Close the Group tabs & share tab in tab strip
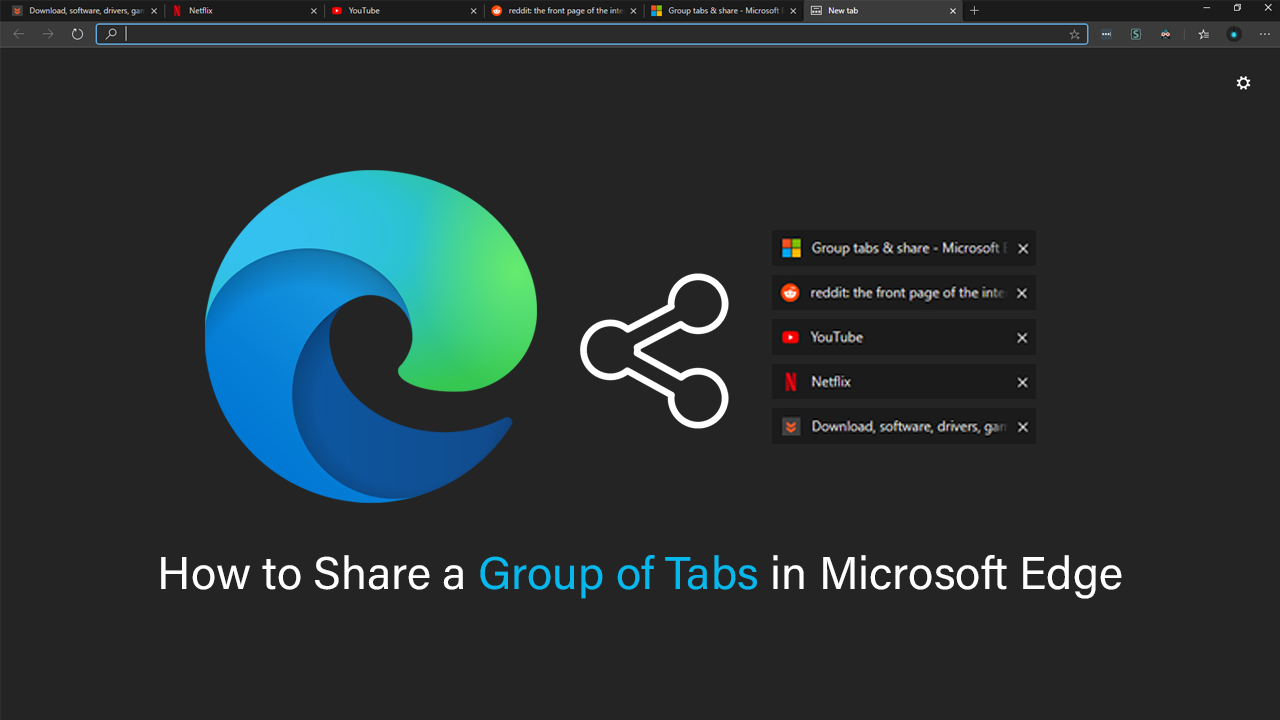The height and width of the screenshot is (720, 1280). tap(793, 11)
